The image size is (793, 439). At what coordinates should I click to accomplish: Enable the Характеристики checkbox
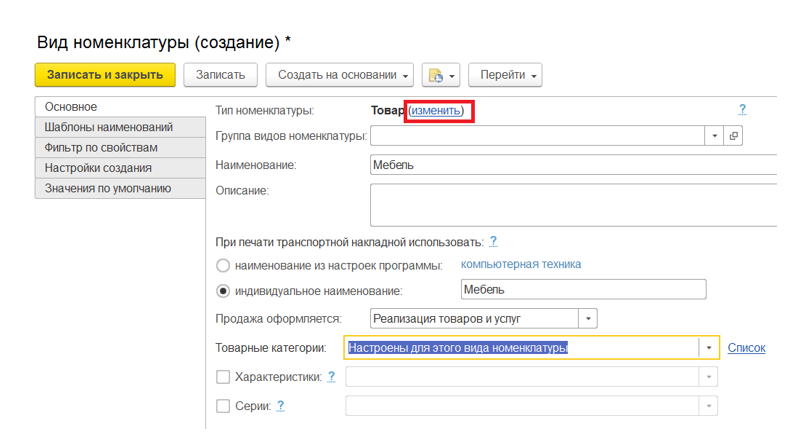(223, 377)
